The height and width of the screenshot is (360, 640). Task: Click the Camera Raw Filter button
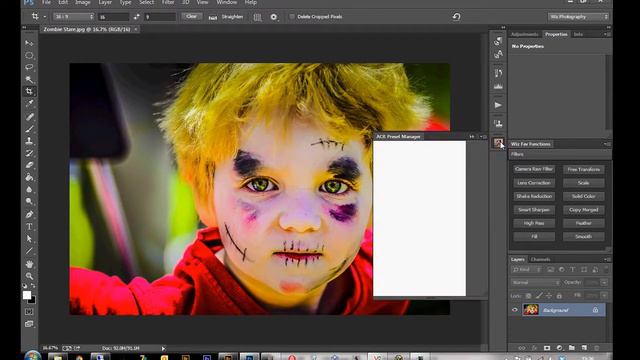point(534,169)
